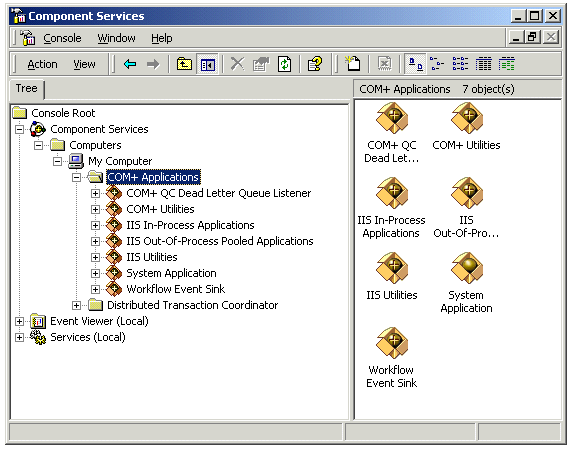Expand the System Application tree node
Image resolution: width=574 pixels, height=454 pixels.
coord(96,273)
